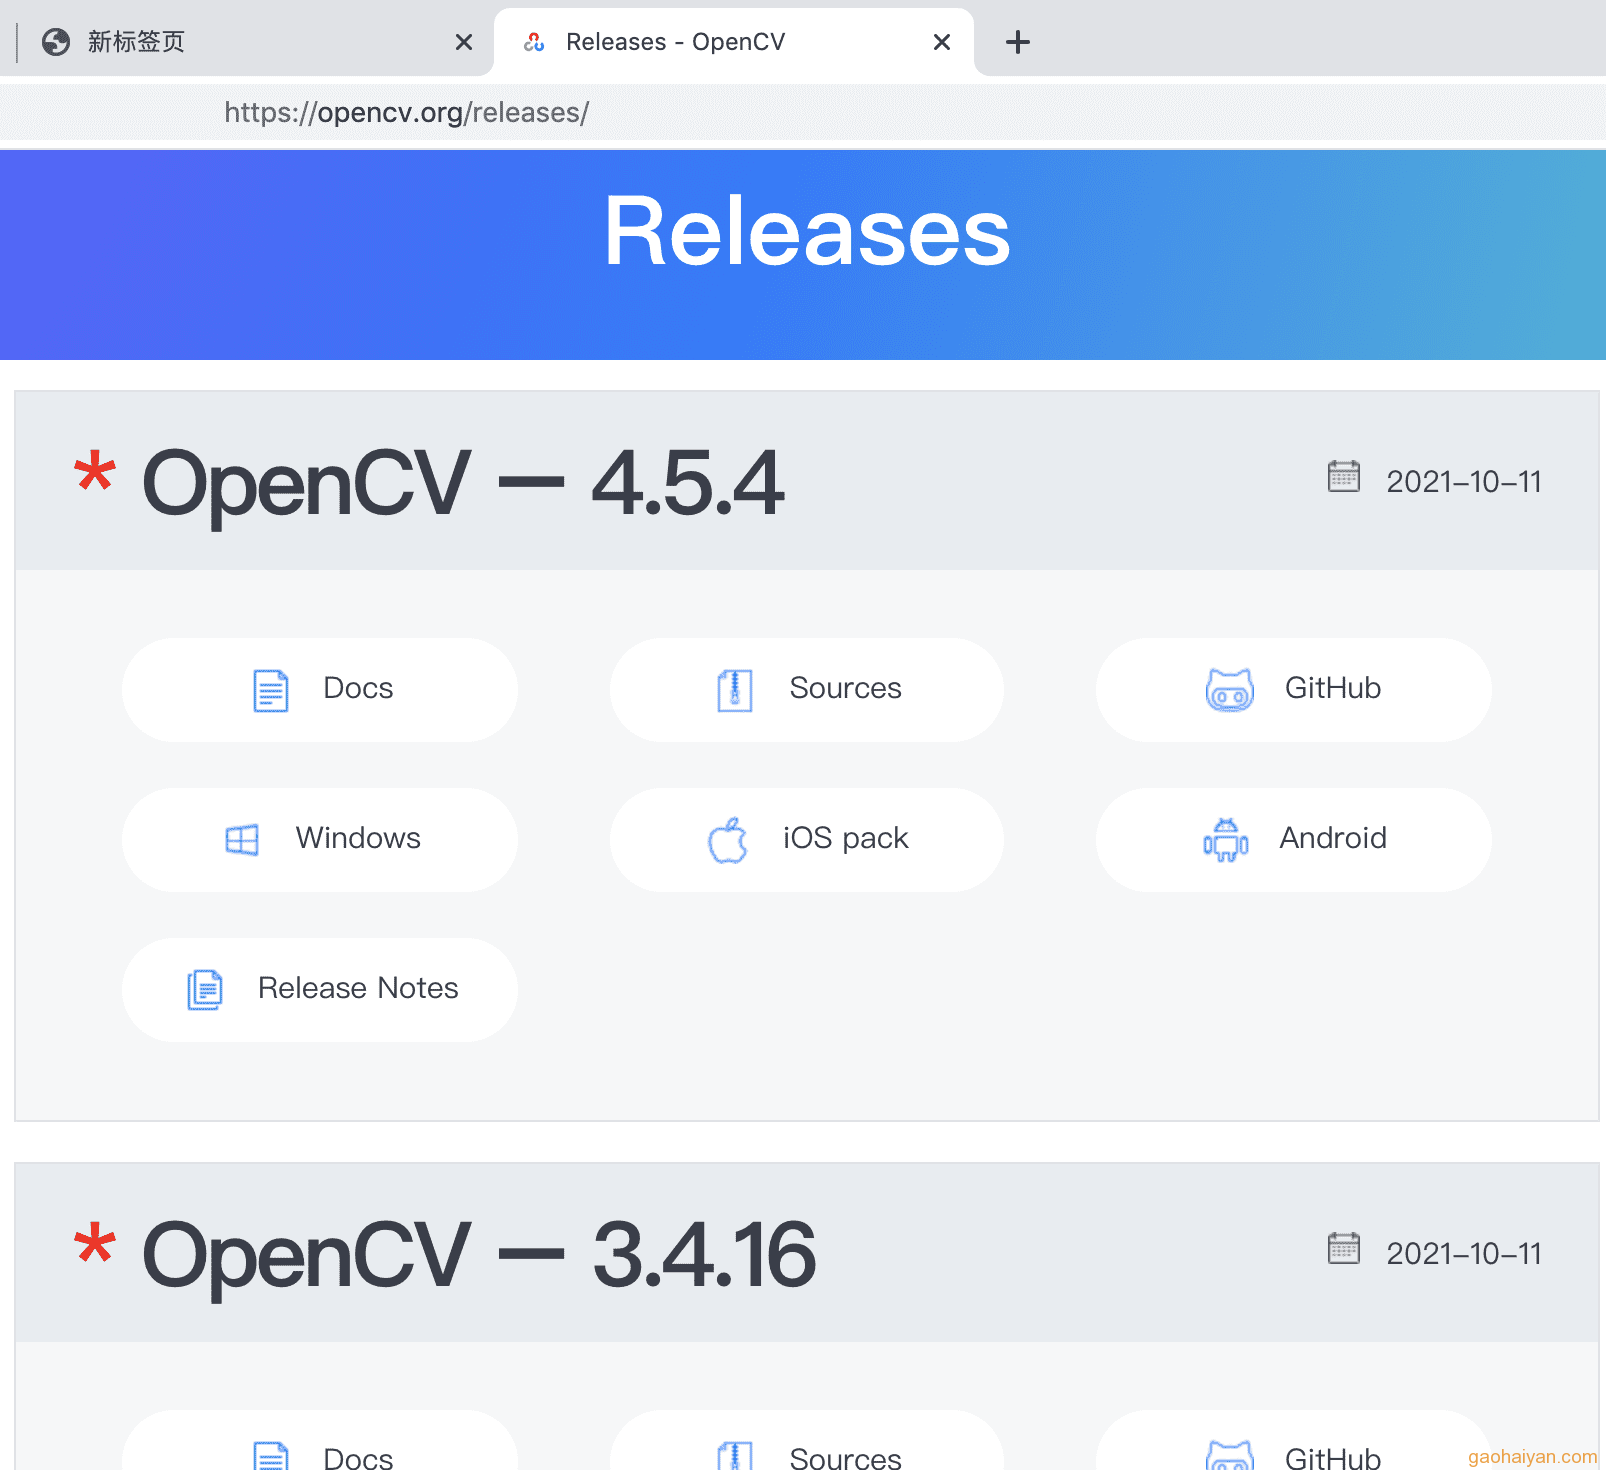Select the Releases - OpenCV tab
The width and height of the screenshot is (1606, 1470).
(x=734, y=42)
